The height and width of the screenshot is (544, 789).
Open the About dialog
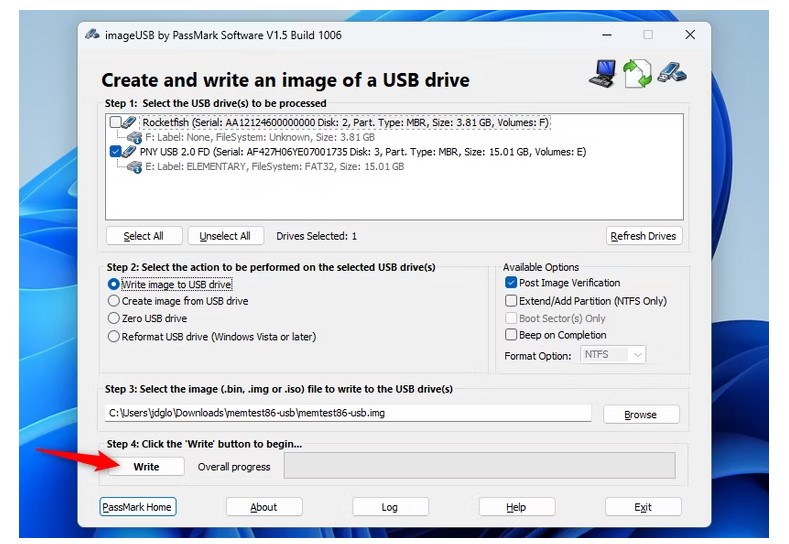tap(264, 507)
